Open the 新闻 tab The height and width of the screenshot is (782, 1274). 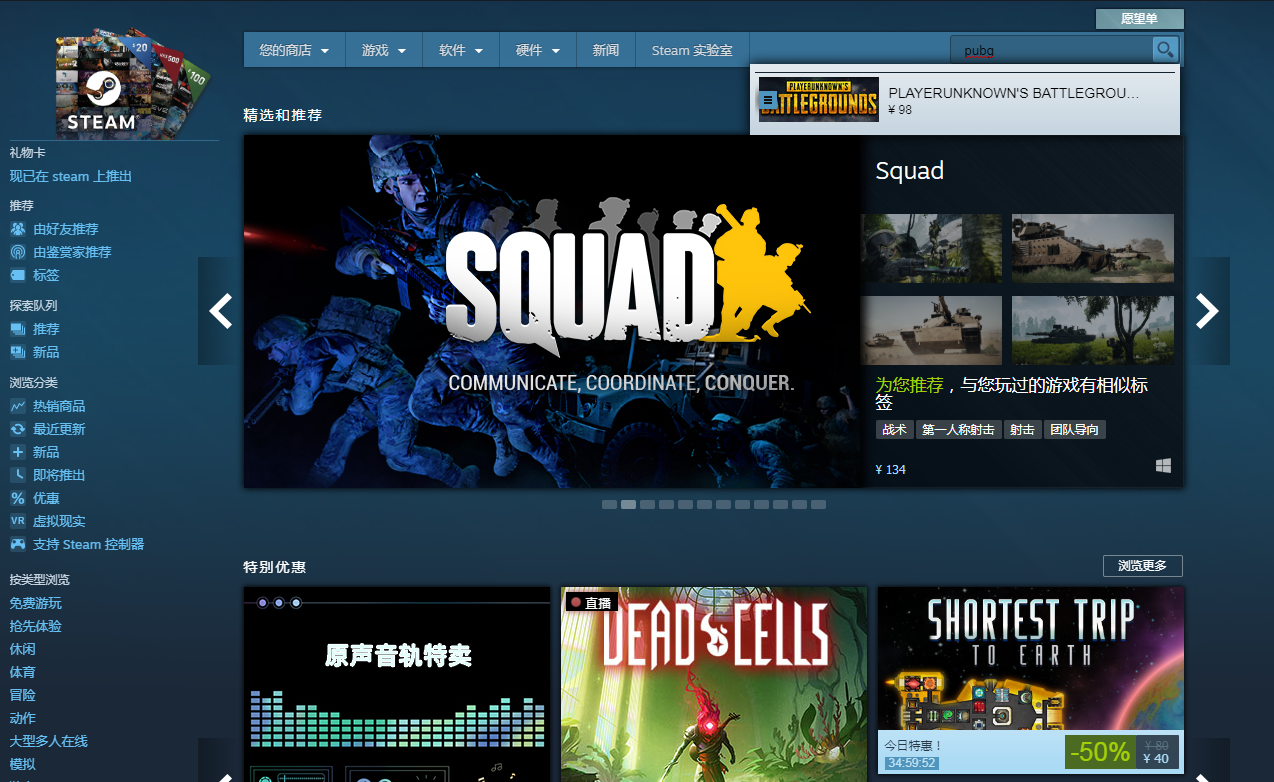coord(606,50)
